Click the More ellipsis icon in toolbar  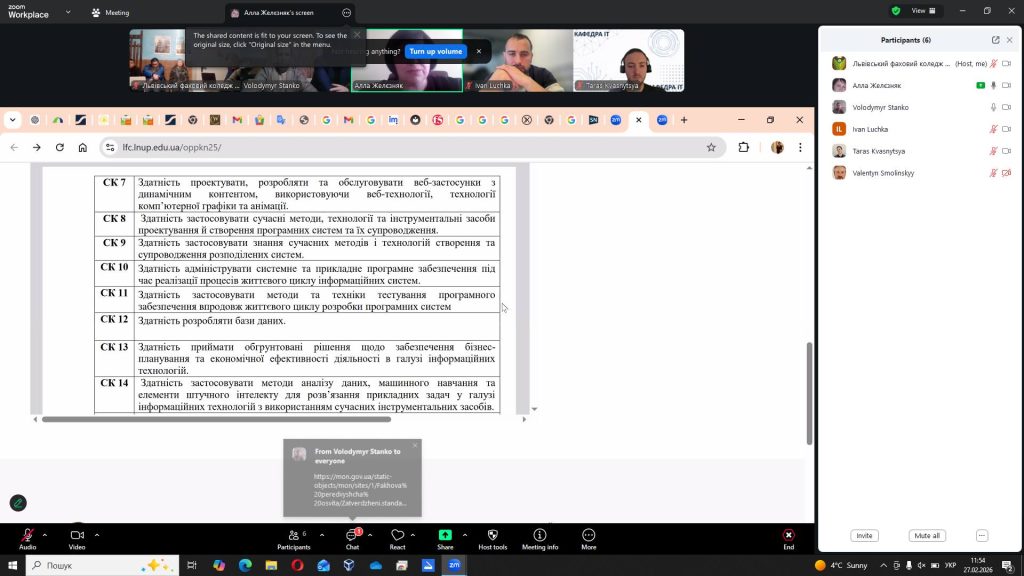point(588,535)
